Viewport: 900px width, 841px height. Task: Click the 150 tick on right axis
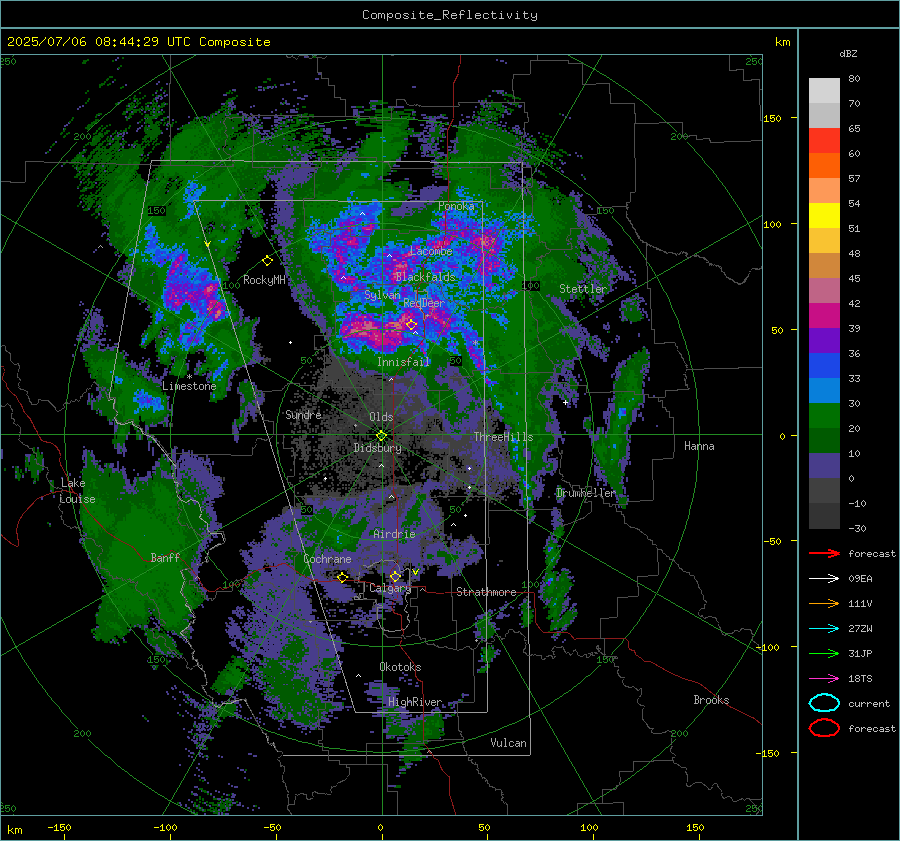[x=772, y=118]
